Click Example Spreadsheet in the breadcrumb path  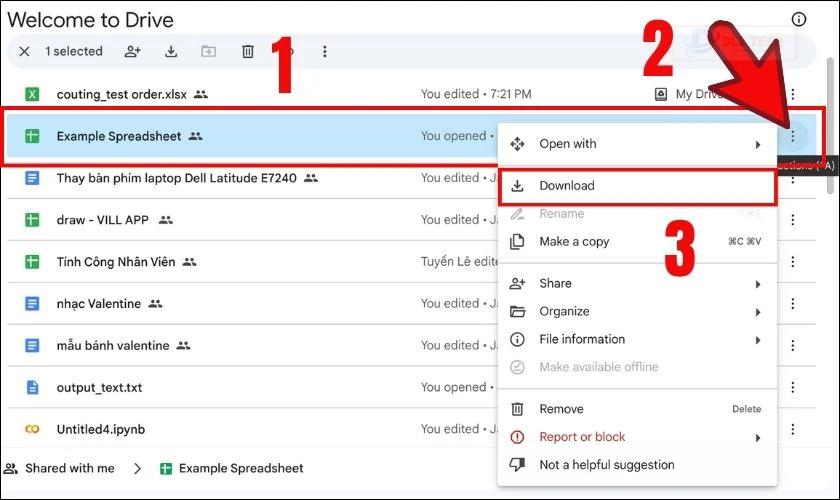pos(241,468)
